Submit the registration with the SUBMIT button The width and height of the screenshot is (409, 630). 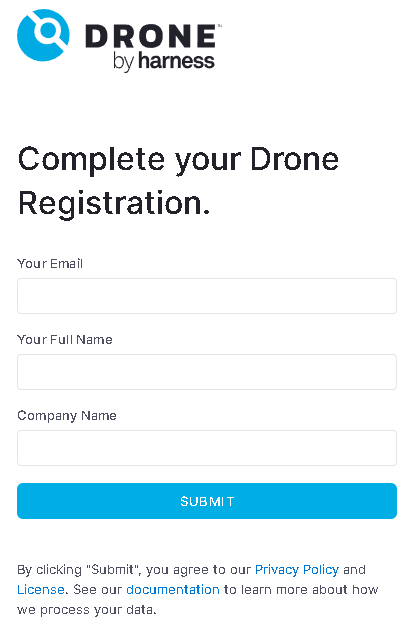(207, 501)
